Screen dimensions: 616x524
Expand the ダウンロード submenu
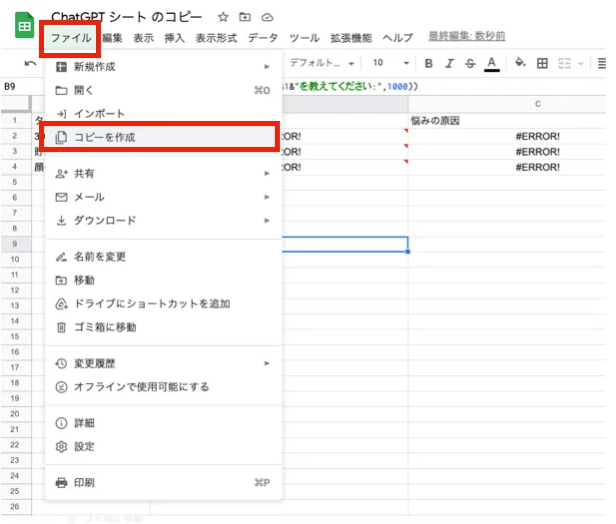(163, 220)
